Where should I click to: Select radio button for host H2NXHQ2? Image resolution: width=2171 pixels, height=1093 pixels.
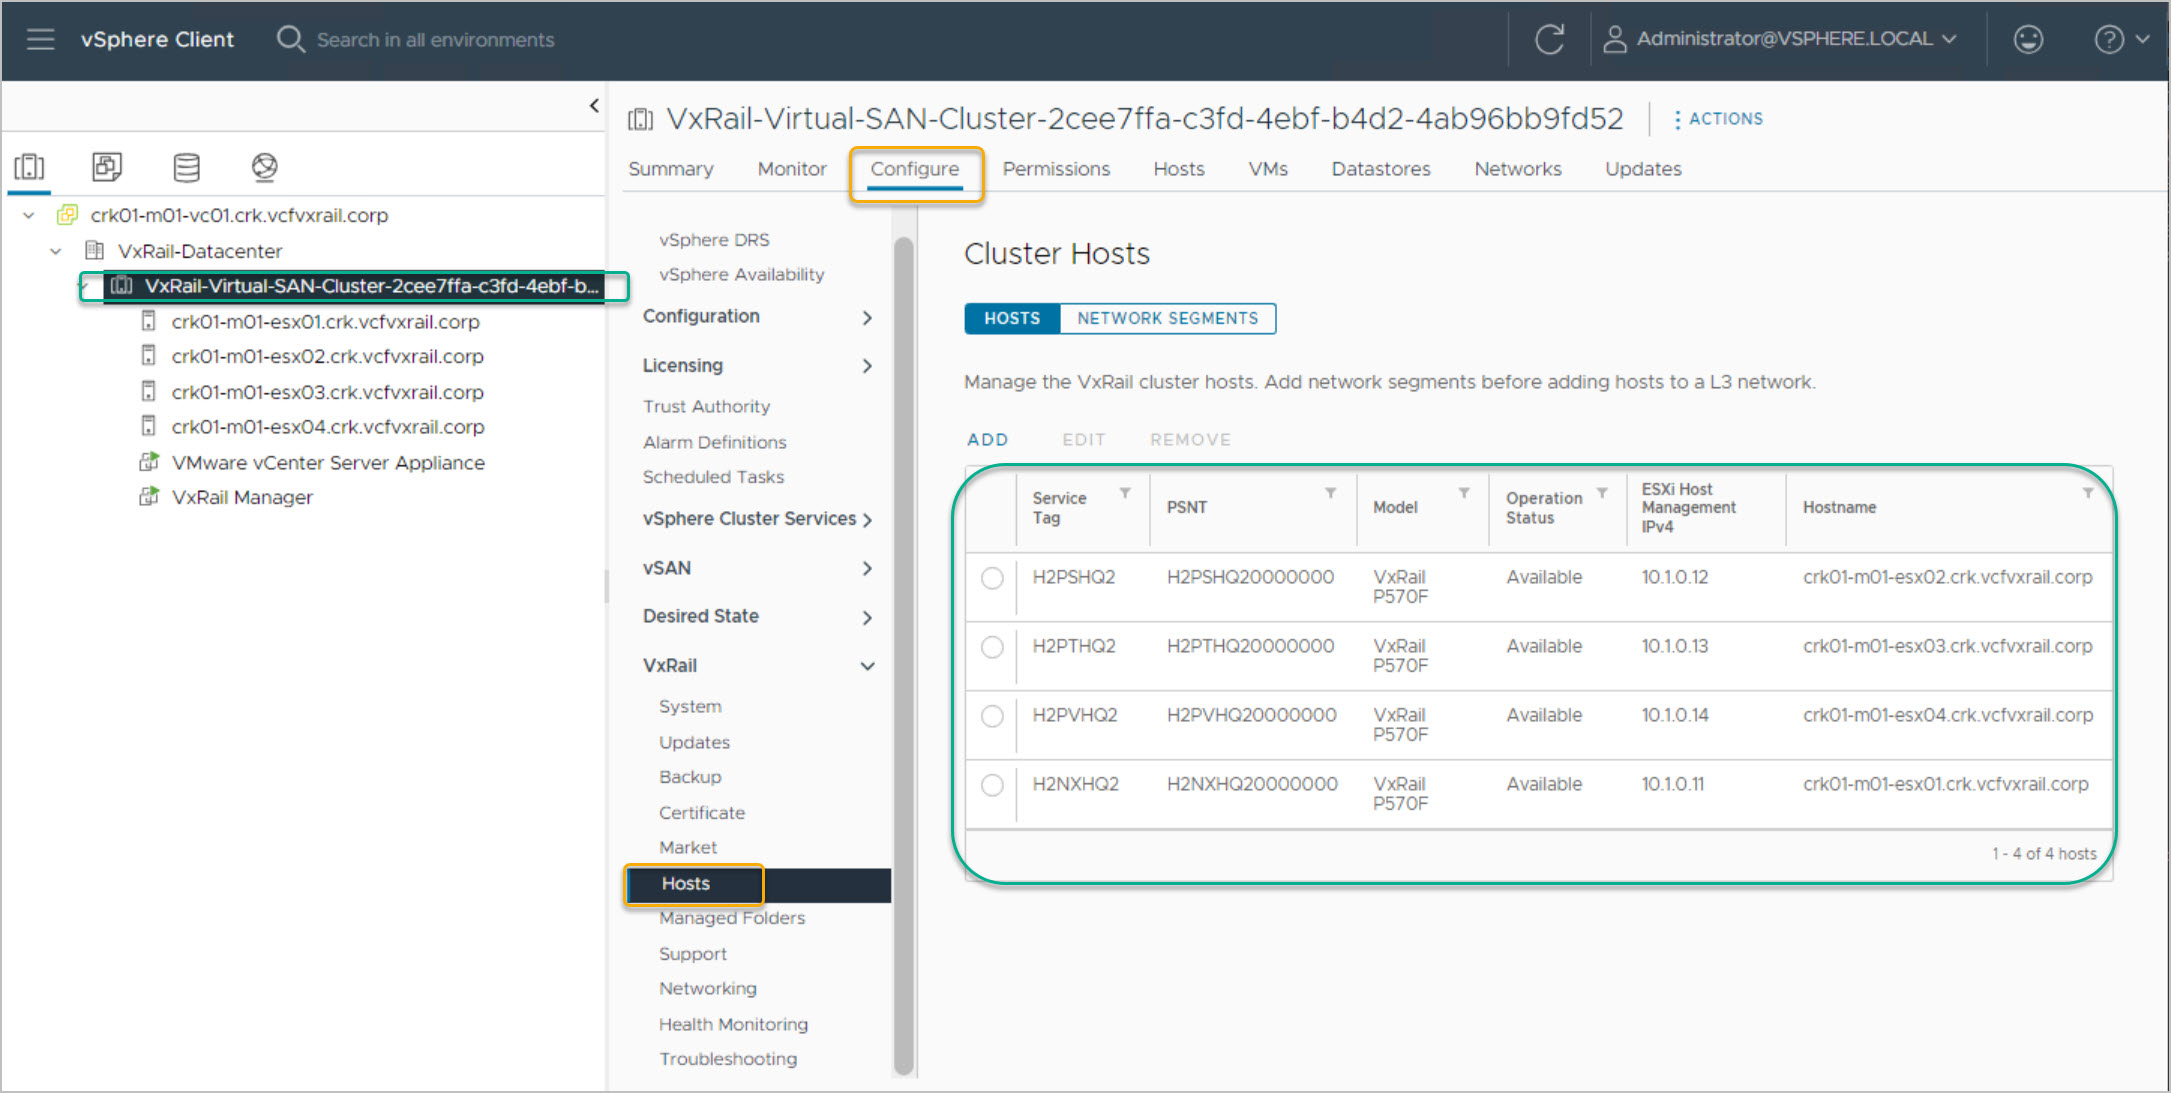click(992, 785)
